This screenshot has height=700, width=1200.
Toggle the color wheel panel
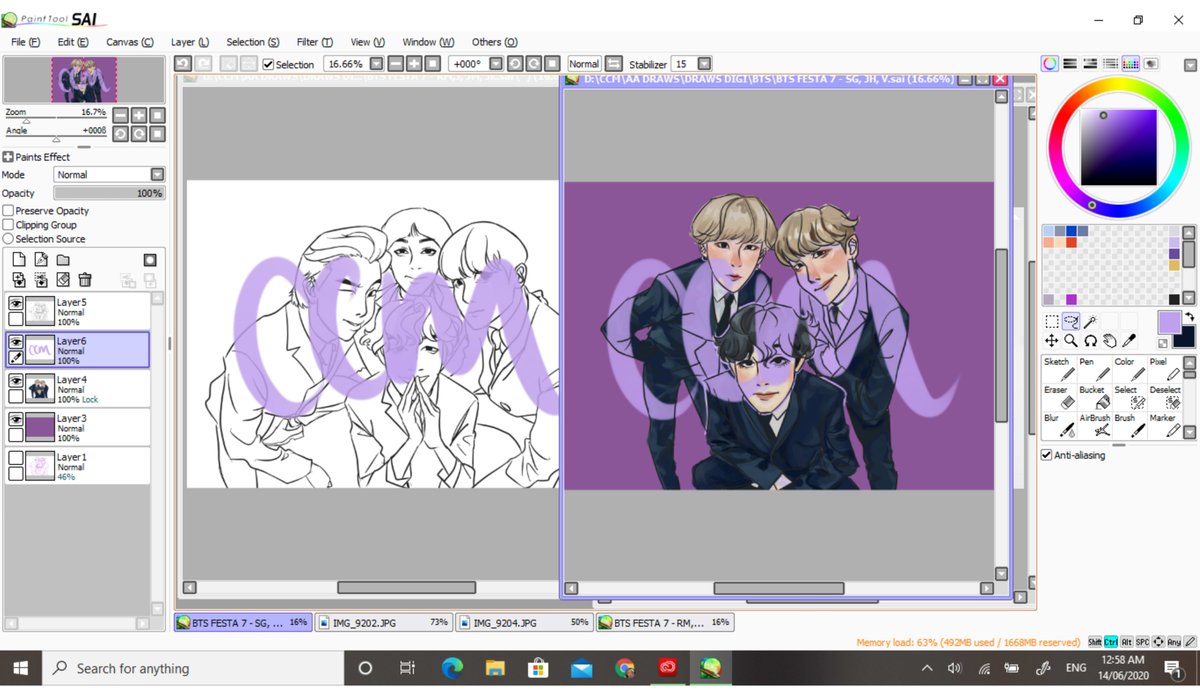coord(1050,63)
